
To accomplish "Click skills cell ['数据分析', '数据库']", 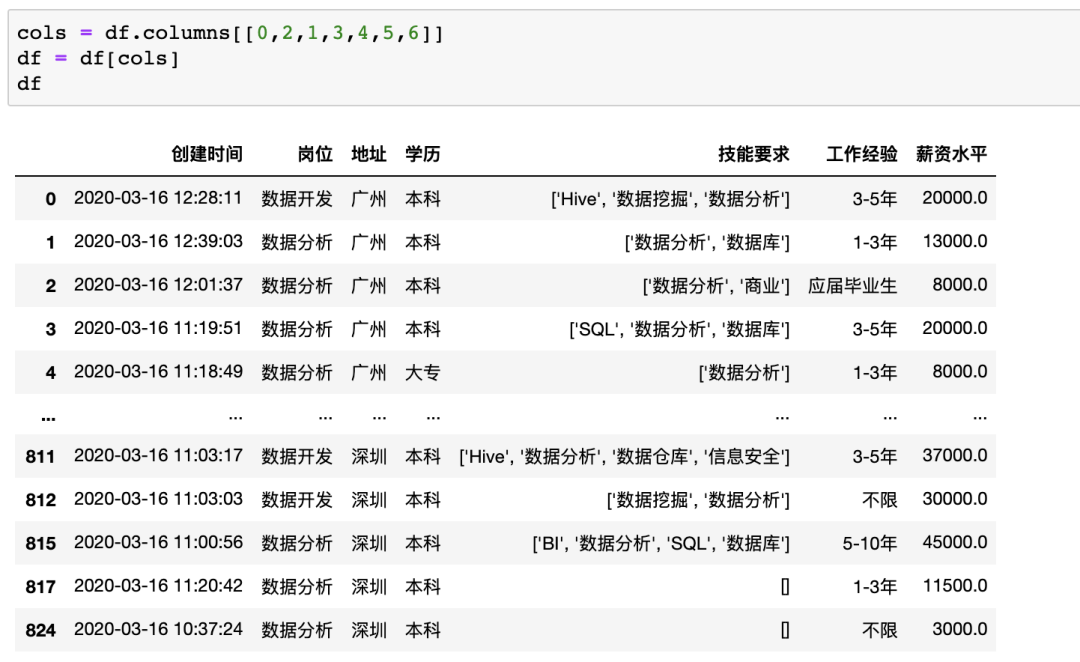I will [707, 242].
